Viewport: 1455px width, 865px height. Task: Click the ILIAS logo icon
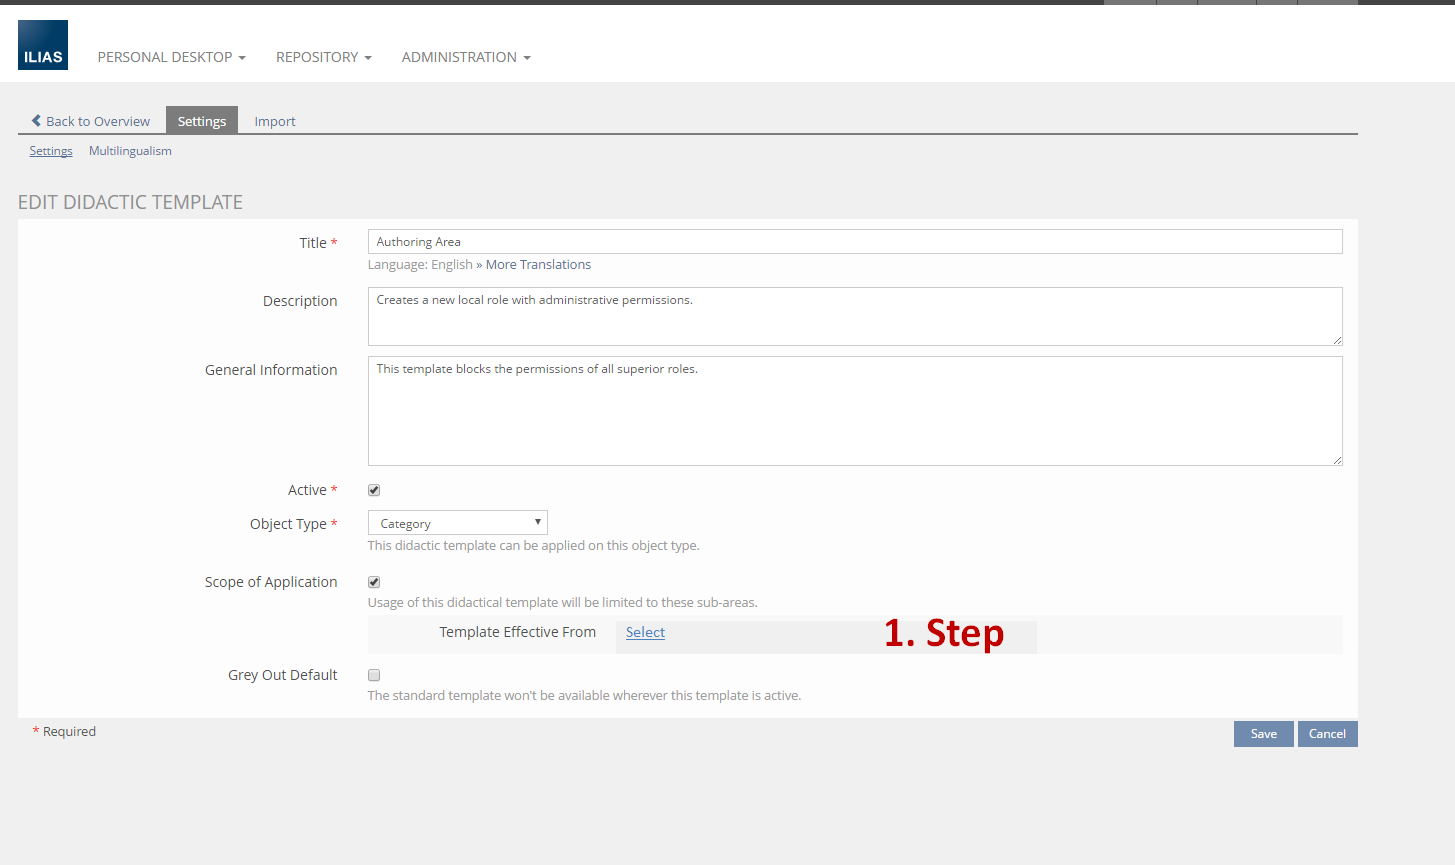coord(43,45)
